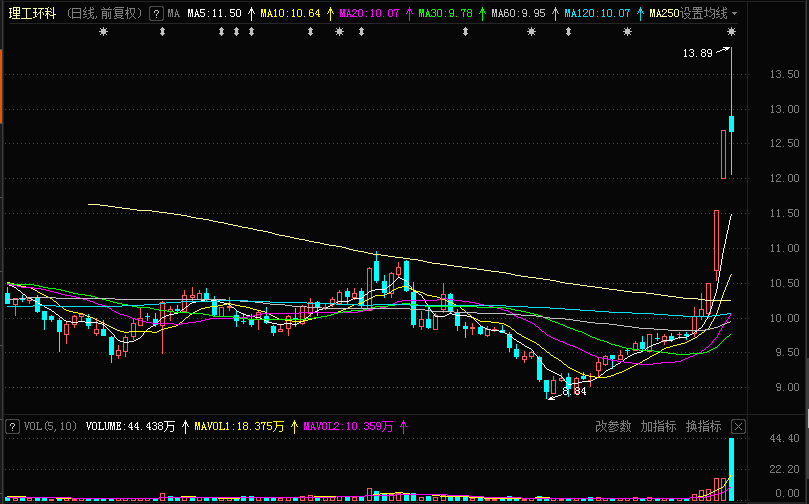The image size is (809, 504).
Task: Select the magenta MA20:10.07 label
Action: pos(369,14)
